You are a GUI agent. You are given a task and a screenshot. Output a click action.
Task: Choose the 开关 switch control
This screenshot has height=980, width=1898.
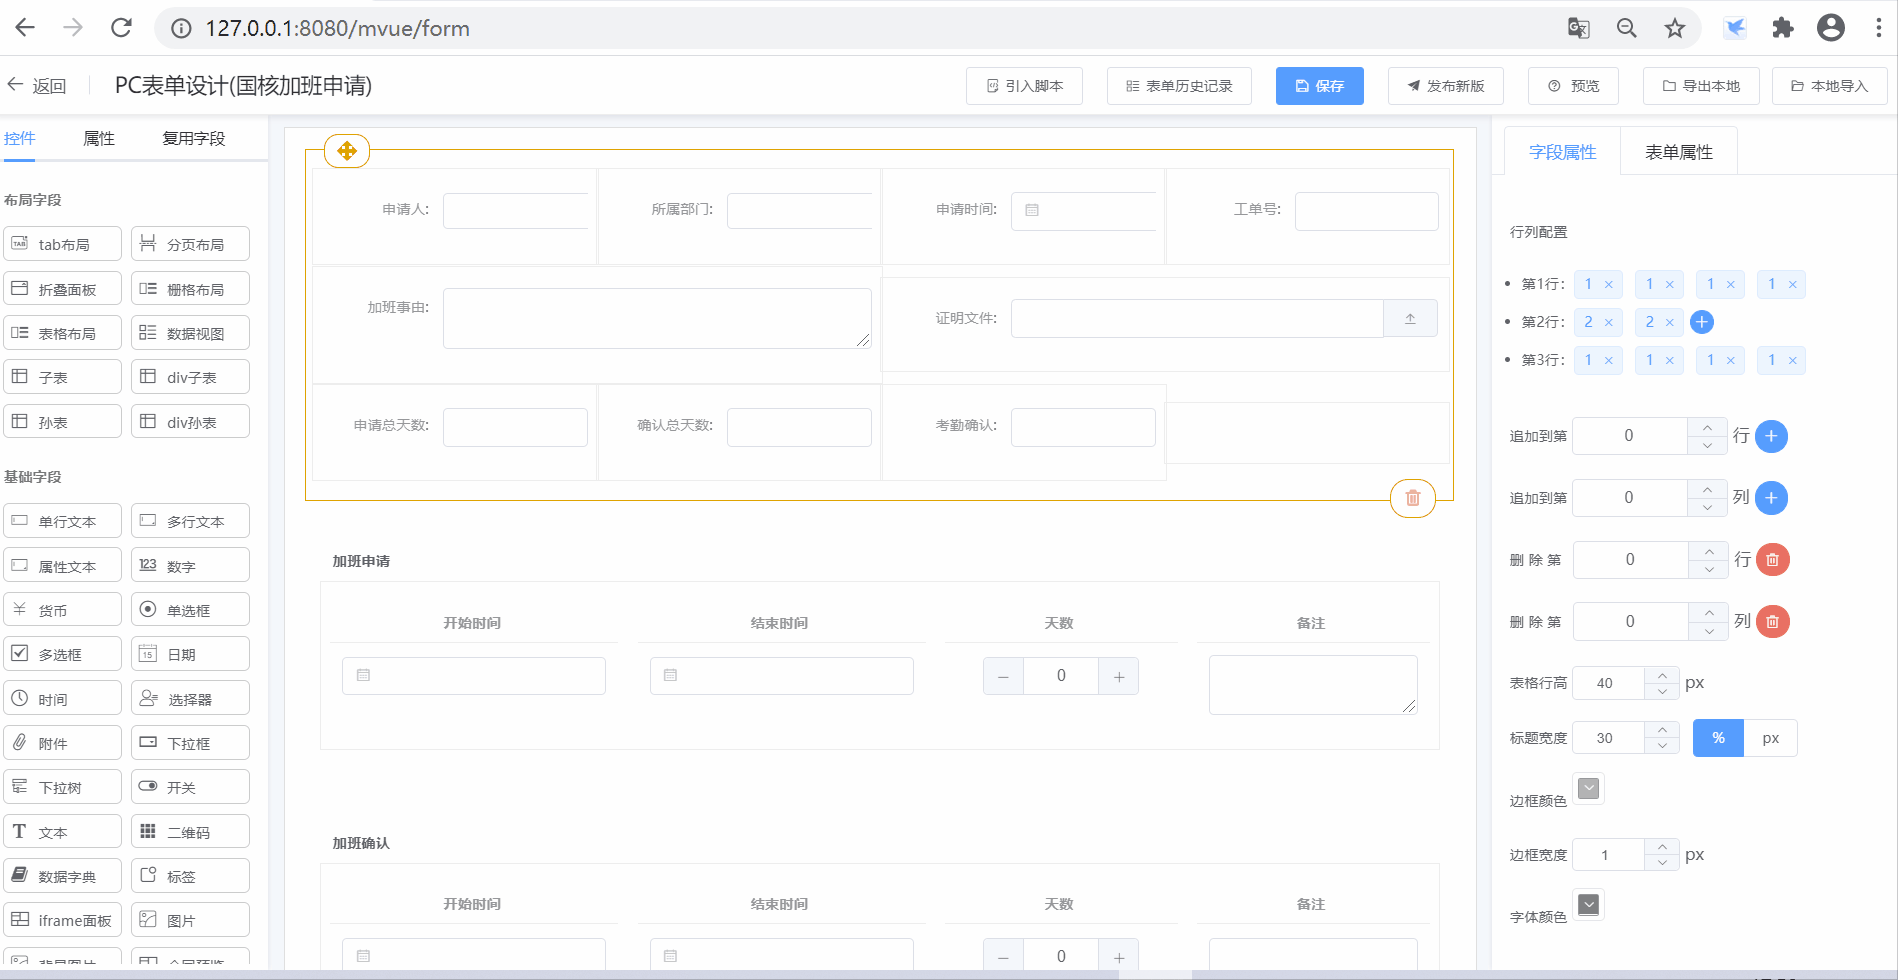click(x=190, y=787)
